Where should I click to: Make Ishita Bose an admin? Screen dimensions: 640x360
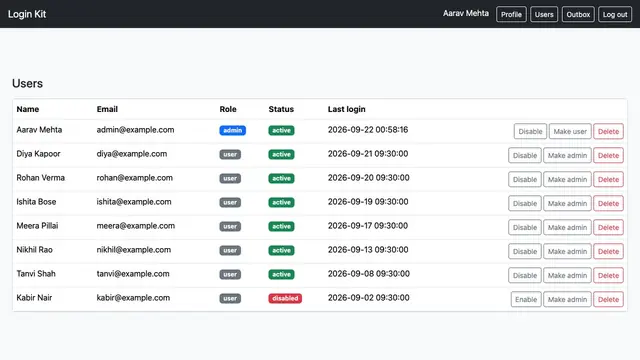tap(567, 203)
